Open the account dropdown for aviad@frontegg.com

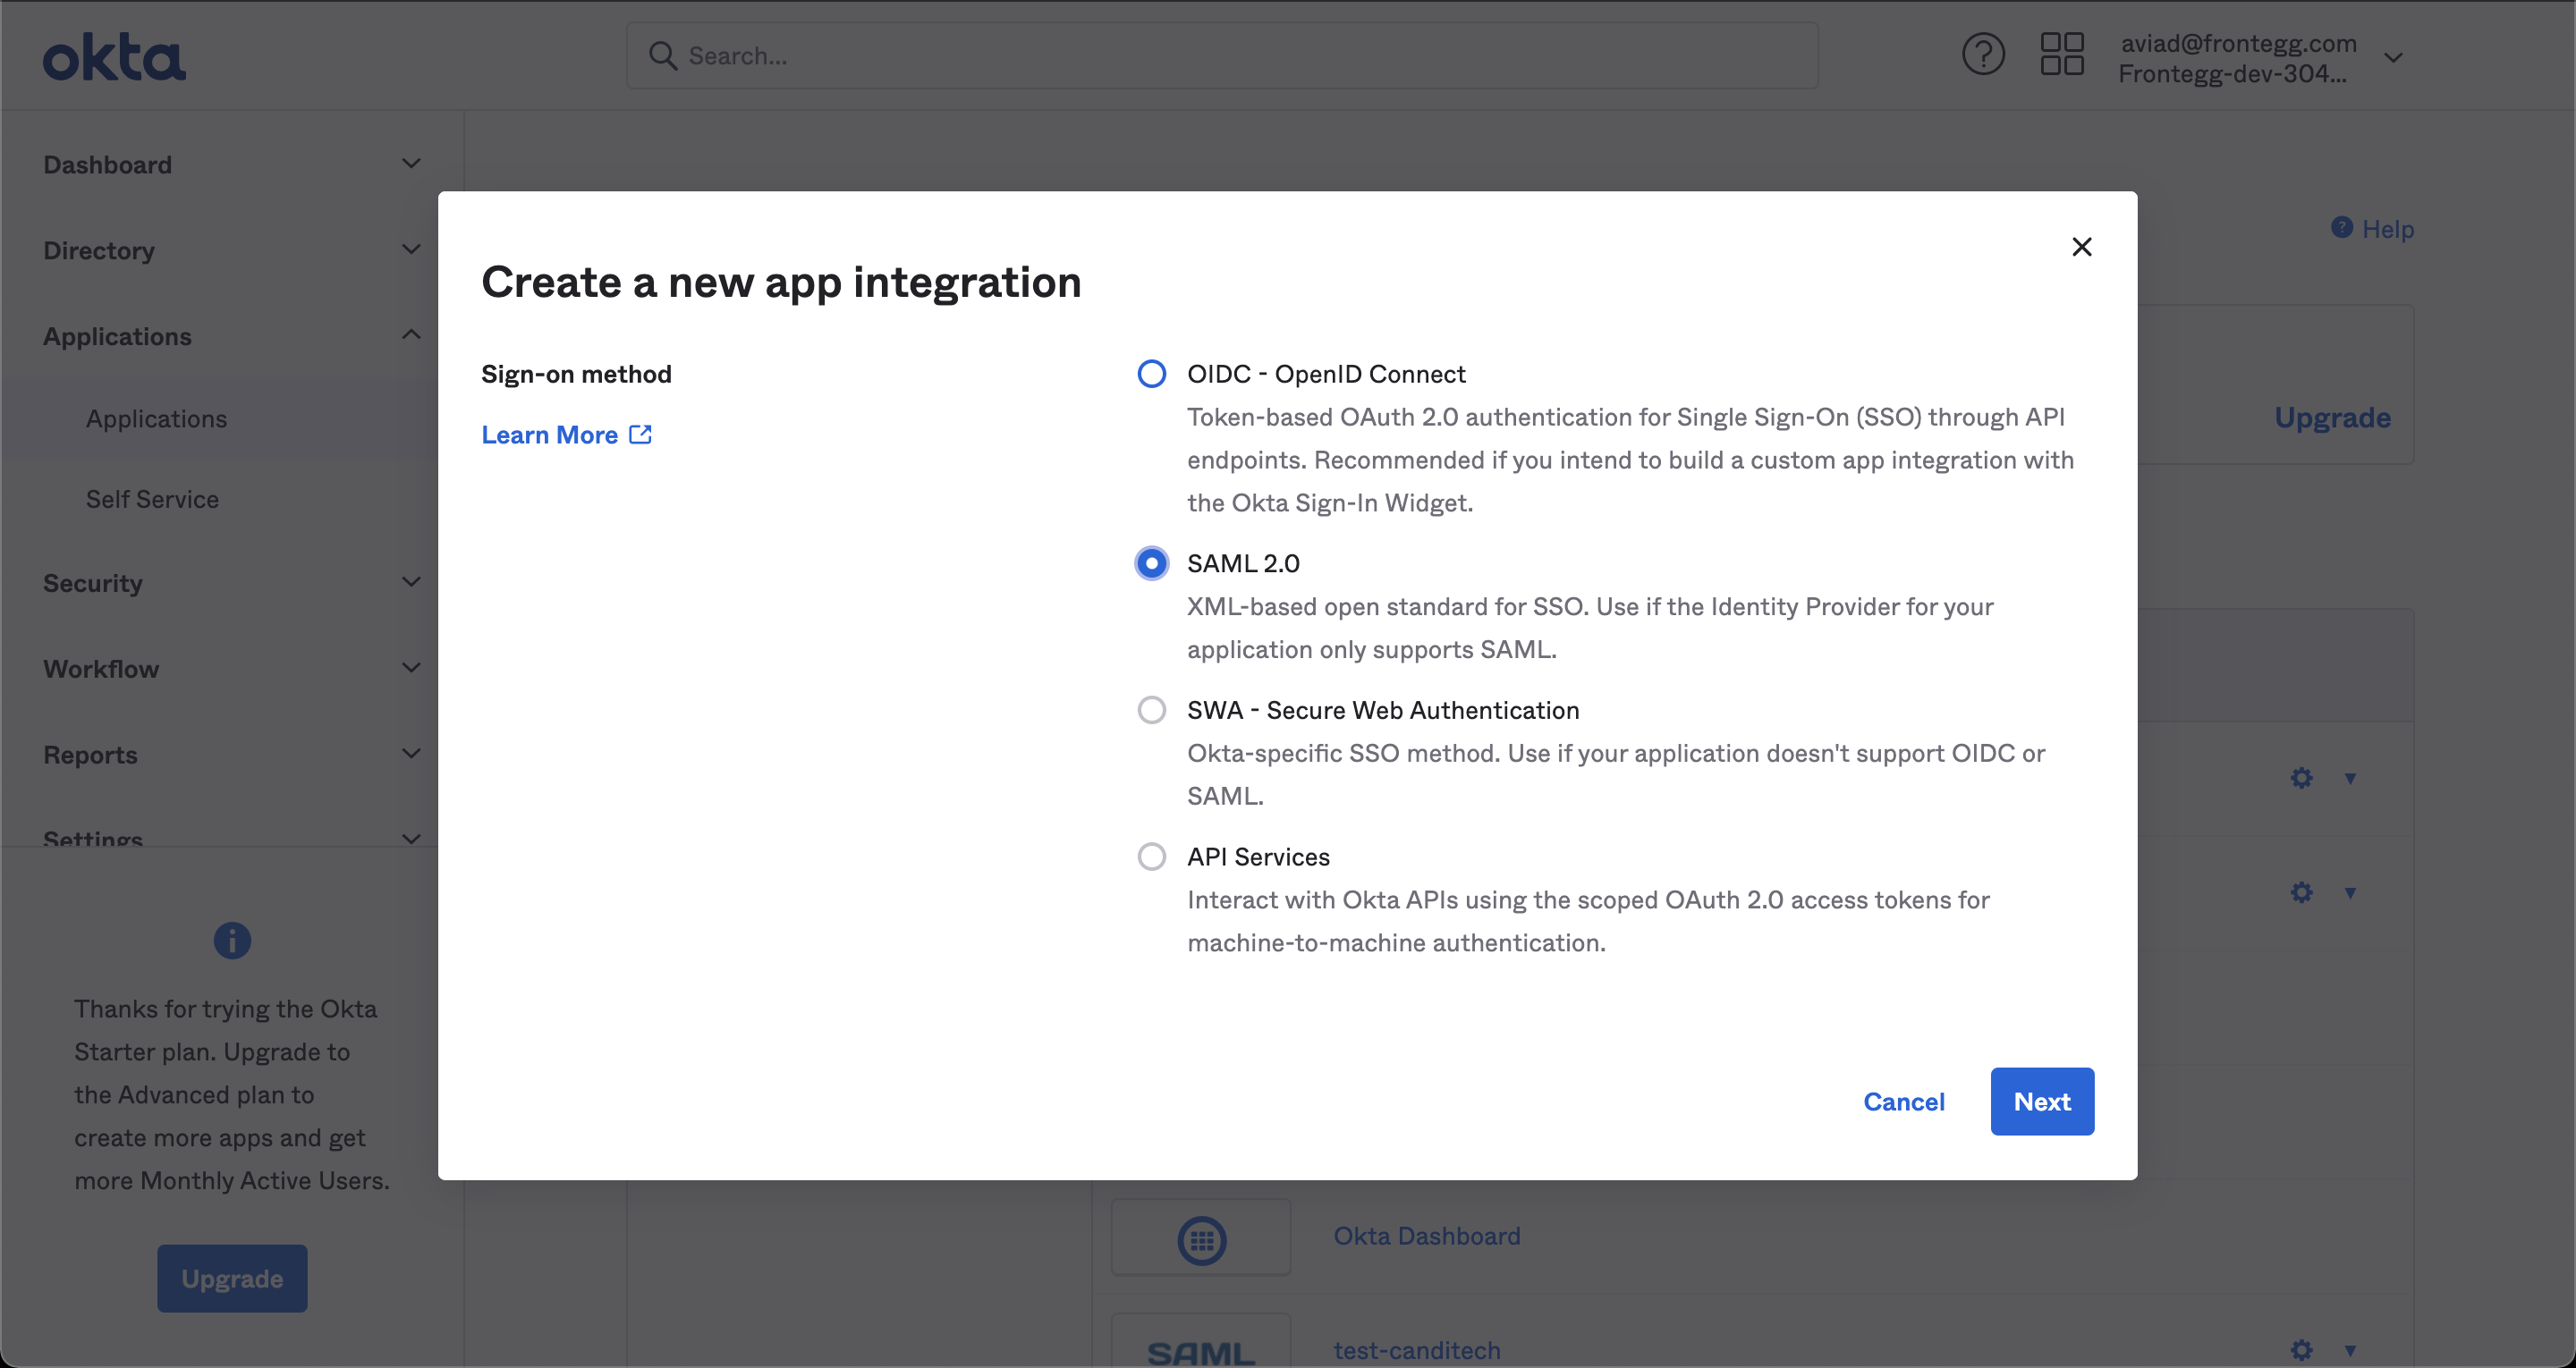(x=2393, y=58)
